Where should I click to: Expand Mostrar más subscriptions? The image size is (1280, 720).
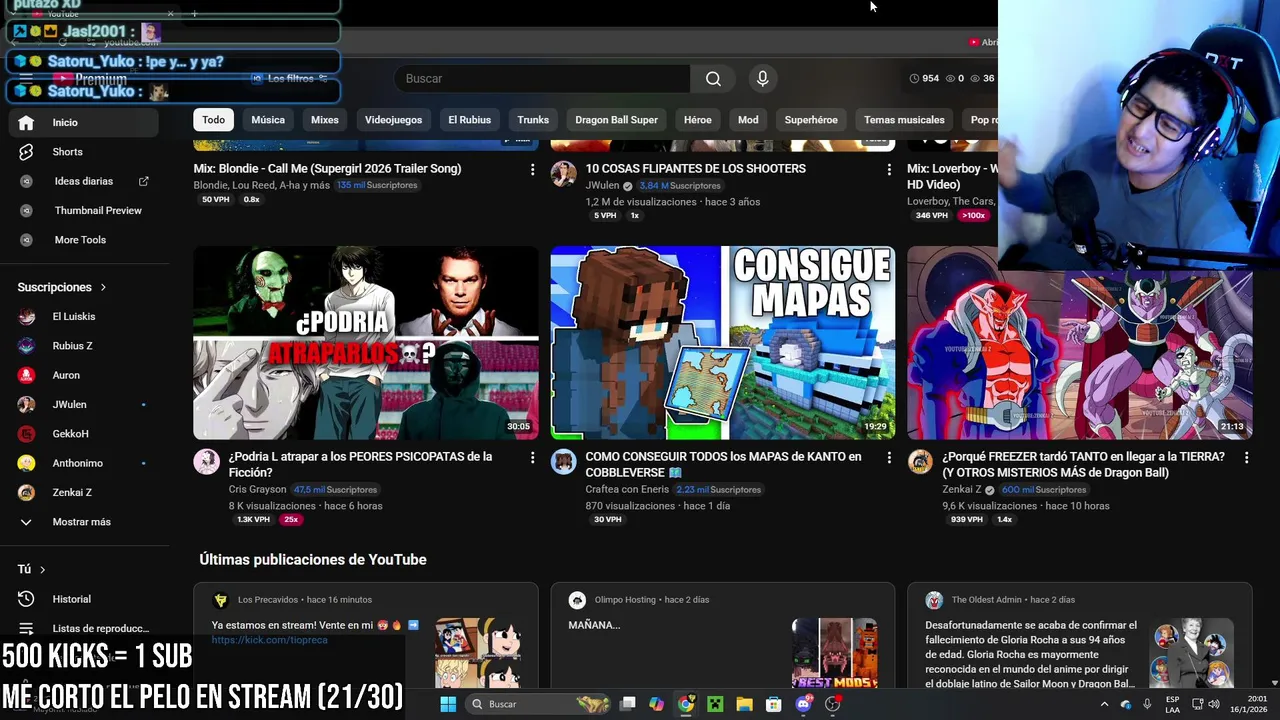(83, 522)
